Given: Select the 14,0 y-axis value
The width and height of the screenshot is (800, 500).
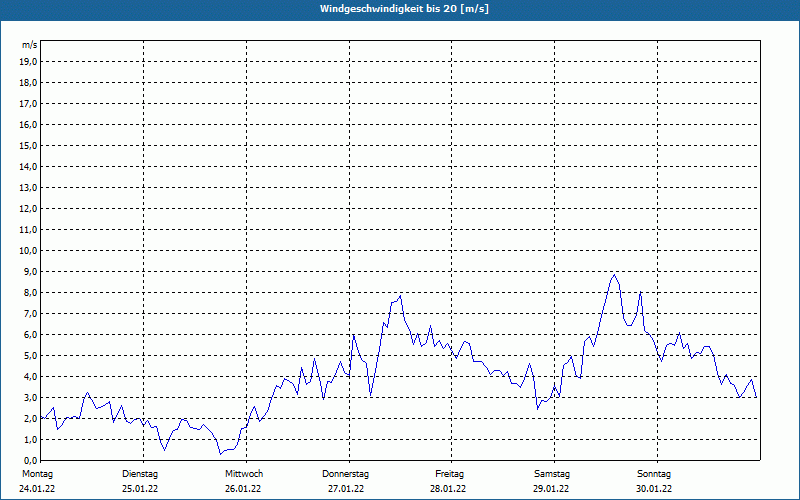Looking at the screenshot, I should tap(28, 166).
